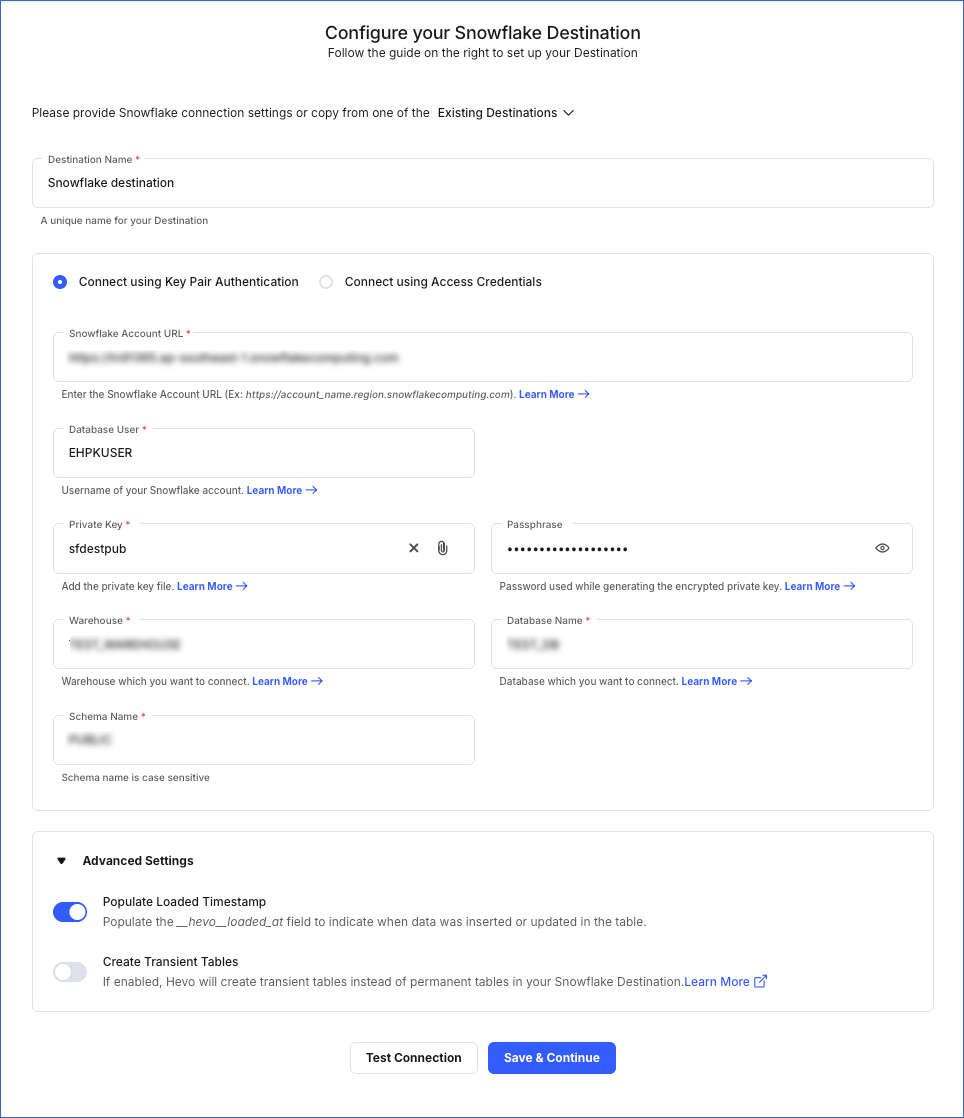Select Connect using Key Pair Authentication option

[x=59, y=282]
